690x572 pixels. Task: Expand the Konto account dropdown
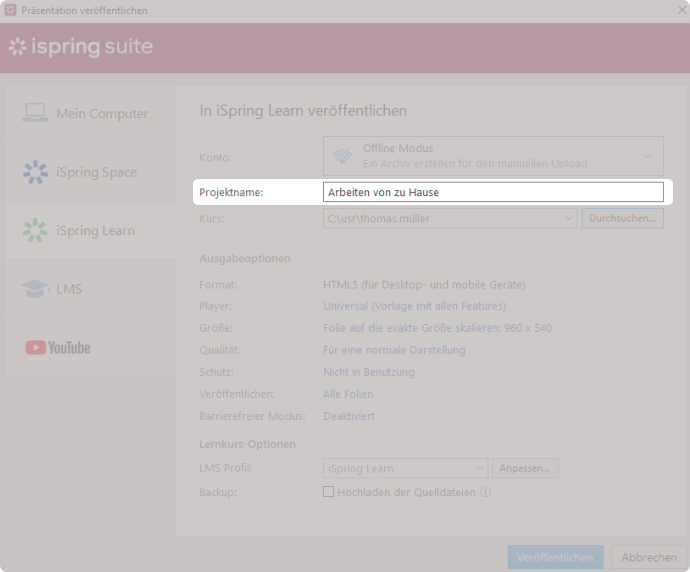647,156
